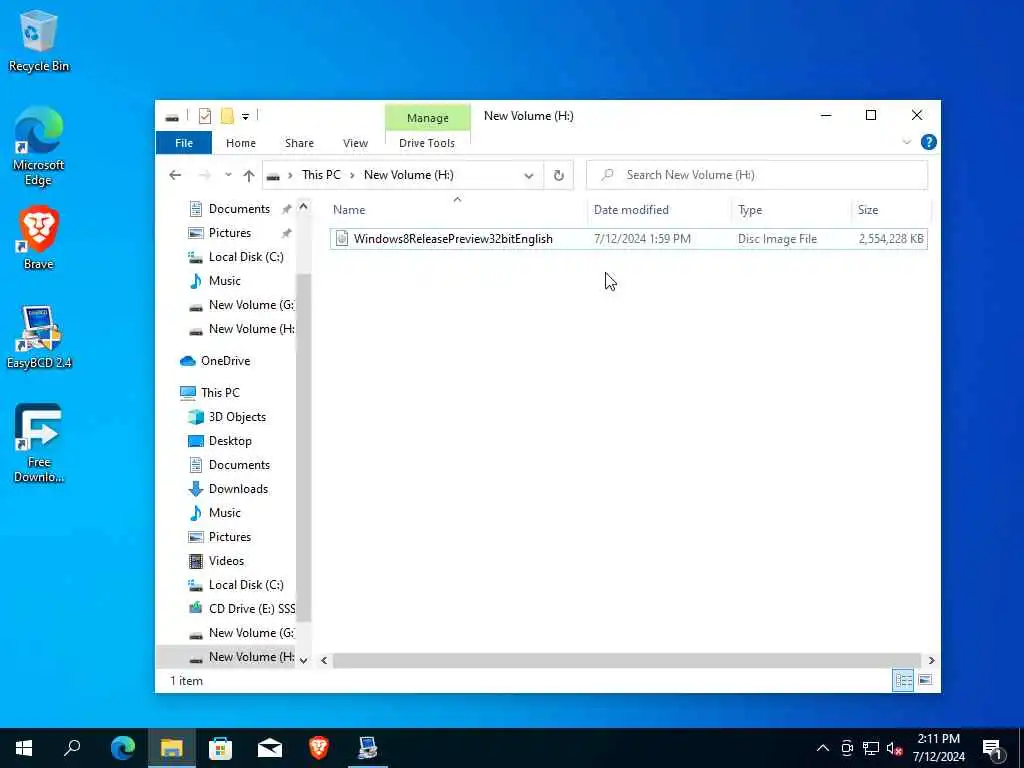Go up one folder level
The height and width of the screenshot is (768, 1024).
coord(249,175)
